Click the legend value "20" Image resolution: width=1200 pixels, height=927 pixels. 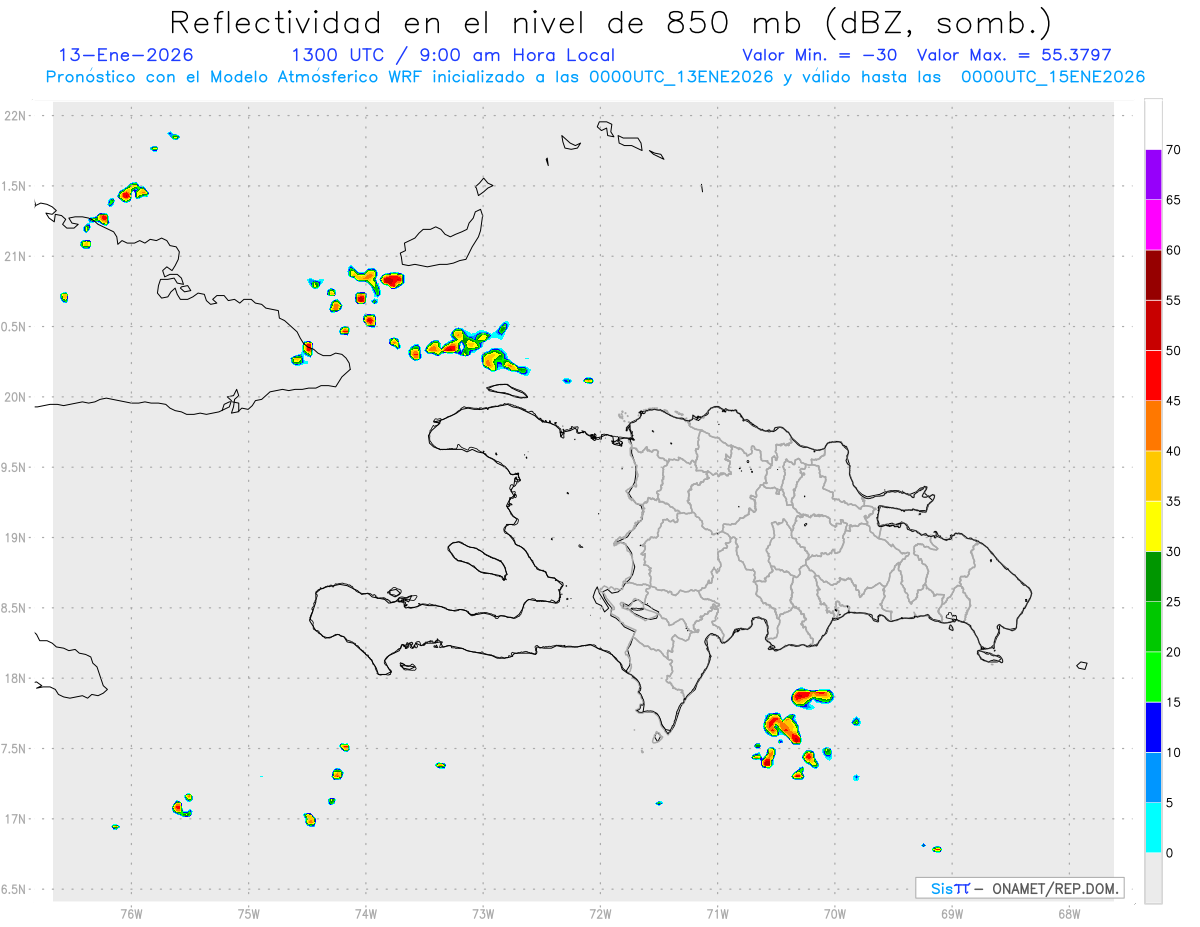point(1174,652)
